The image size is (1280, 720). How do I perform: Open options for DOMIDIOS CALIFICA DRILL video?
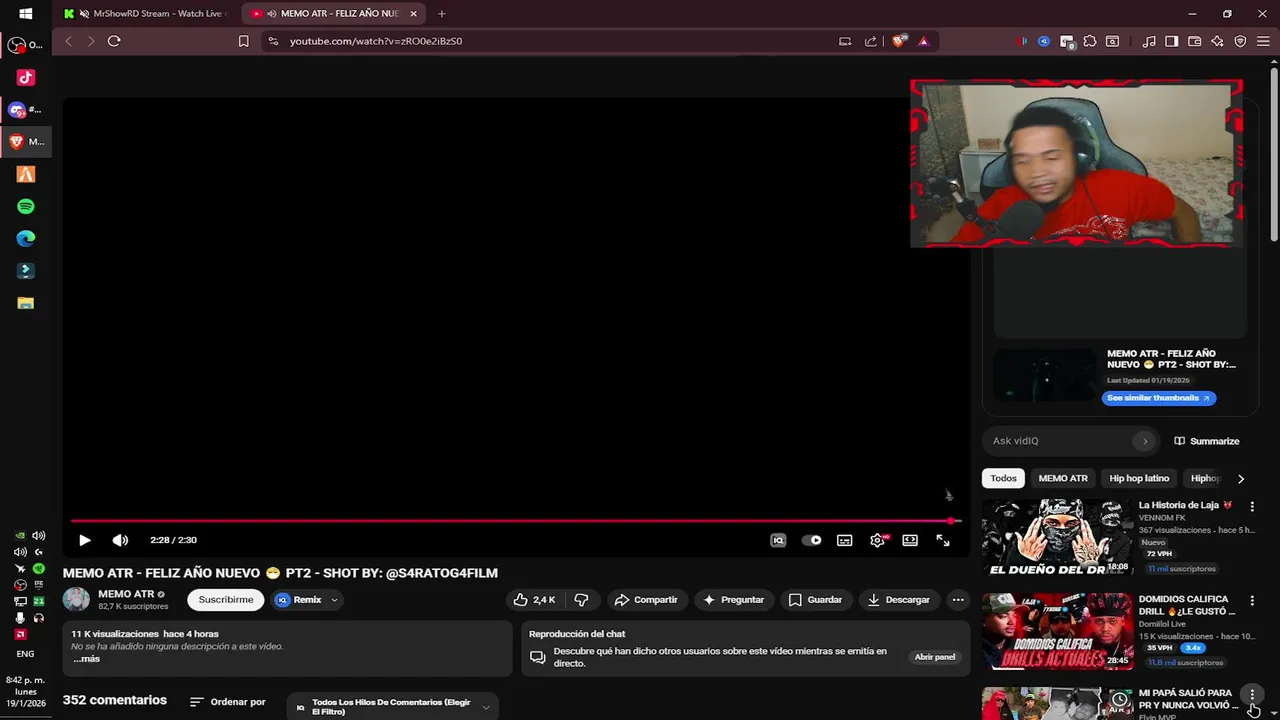(1252, 601)
